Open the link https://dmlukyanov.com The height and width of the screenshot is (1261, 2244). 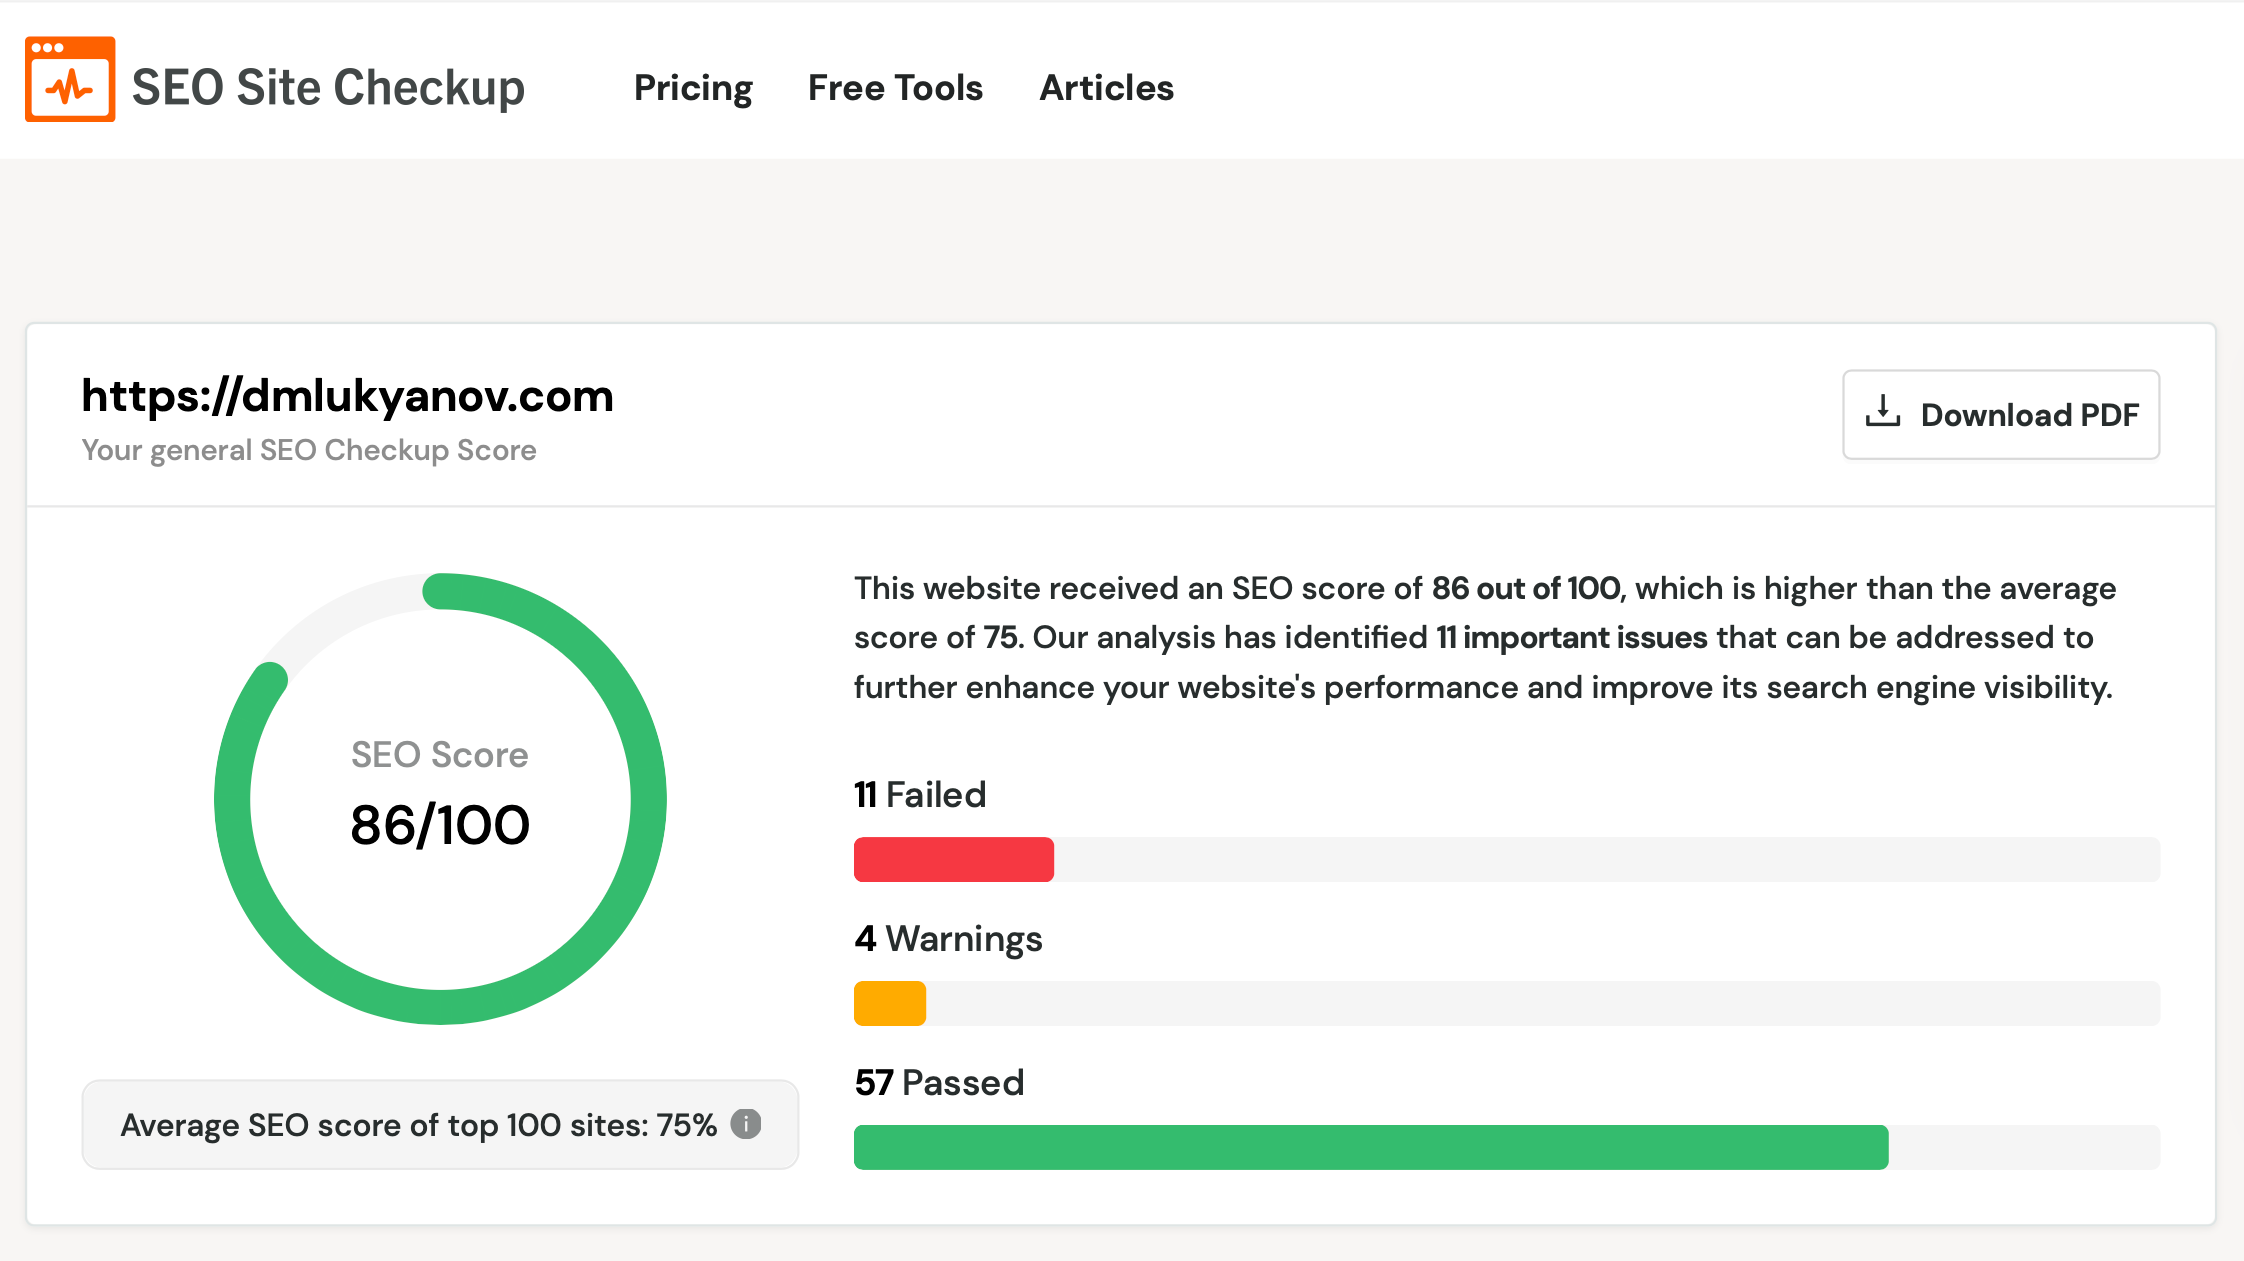[346, 396]
